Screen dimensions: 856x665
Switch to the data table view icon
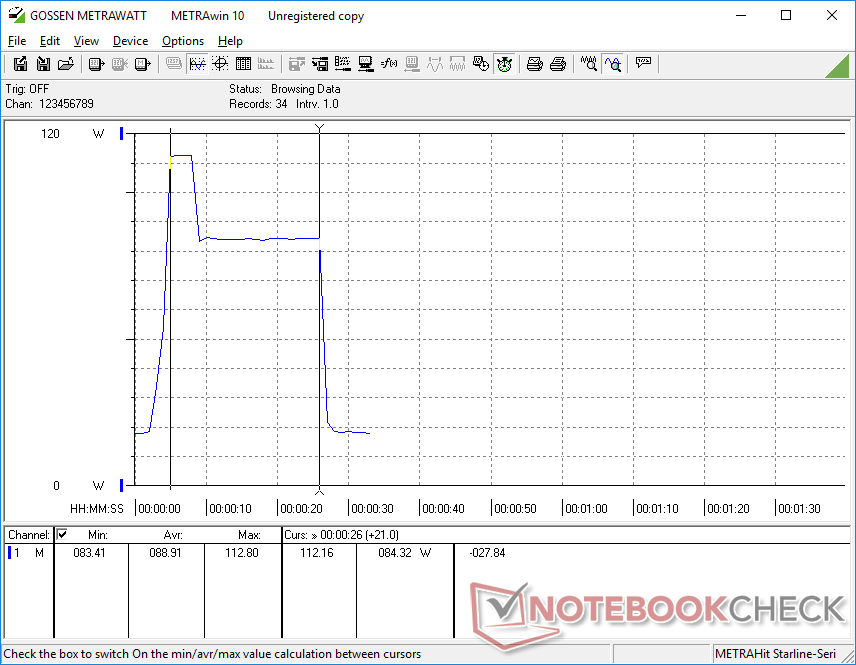(243, 64)
